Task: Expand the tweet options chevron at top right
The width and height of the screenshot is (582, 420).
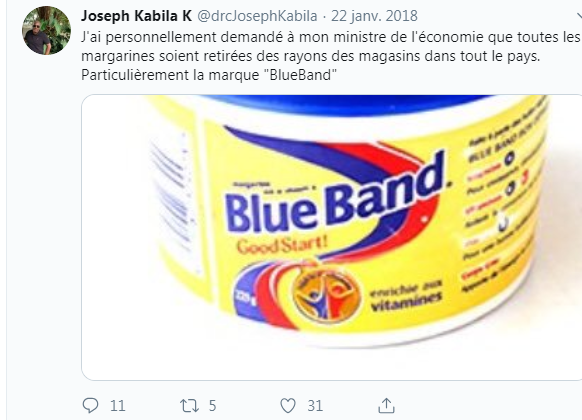Action: (579, 16)
